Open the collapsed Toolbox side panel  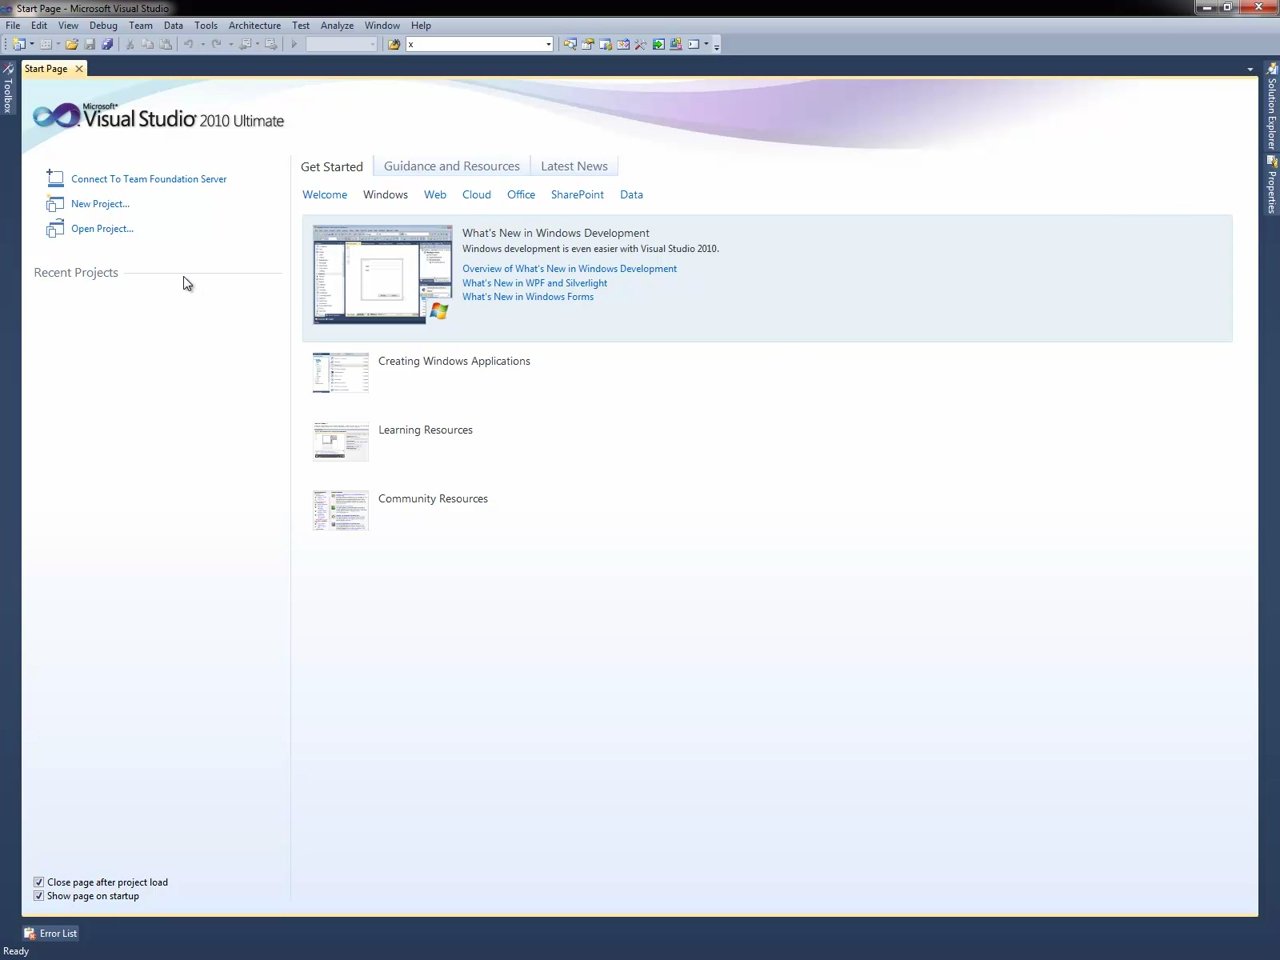click(8, 89)
